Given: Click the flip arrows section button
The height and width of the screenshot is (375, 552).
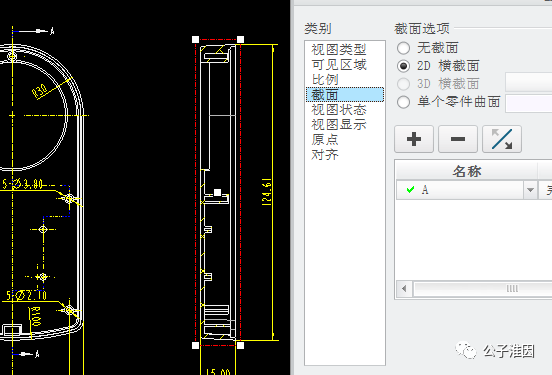Looking at the screenshot, I should pos(502,139).
